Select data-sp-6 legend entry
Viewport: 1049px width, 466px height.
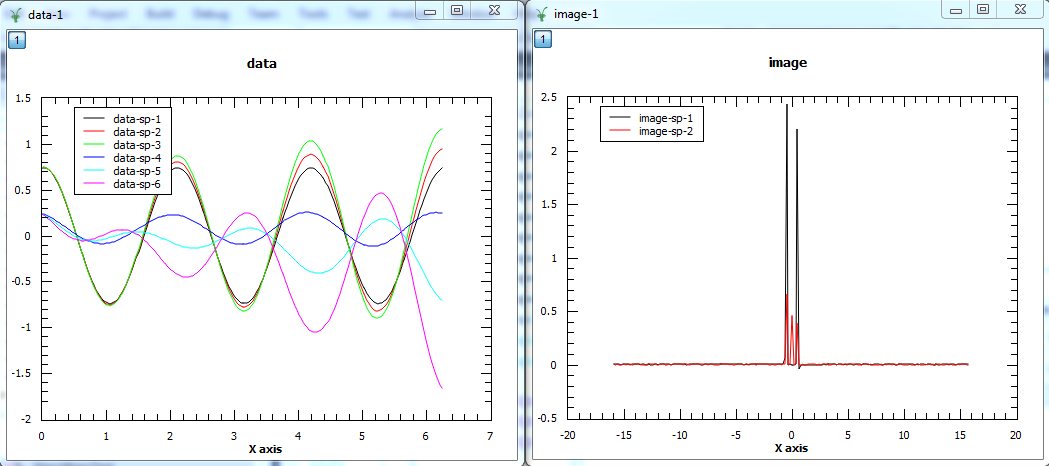[x=137, y=184]
